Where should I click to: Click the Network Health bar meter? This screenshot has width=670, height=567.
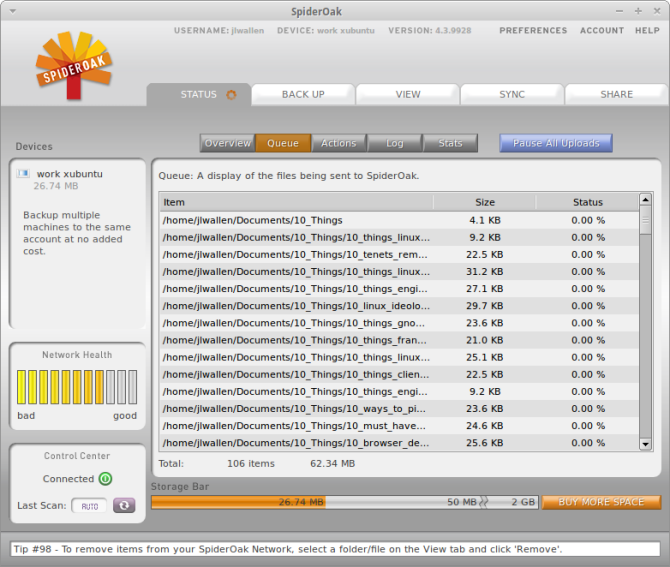coord(77,387)
